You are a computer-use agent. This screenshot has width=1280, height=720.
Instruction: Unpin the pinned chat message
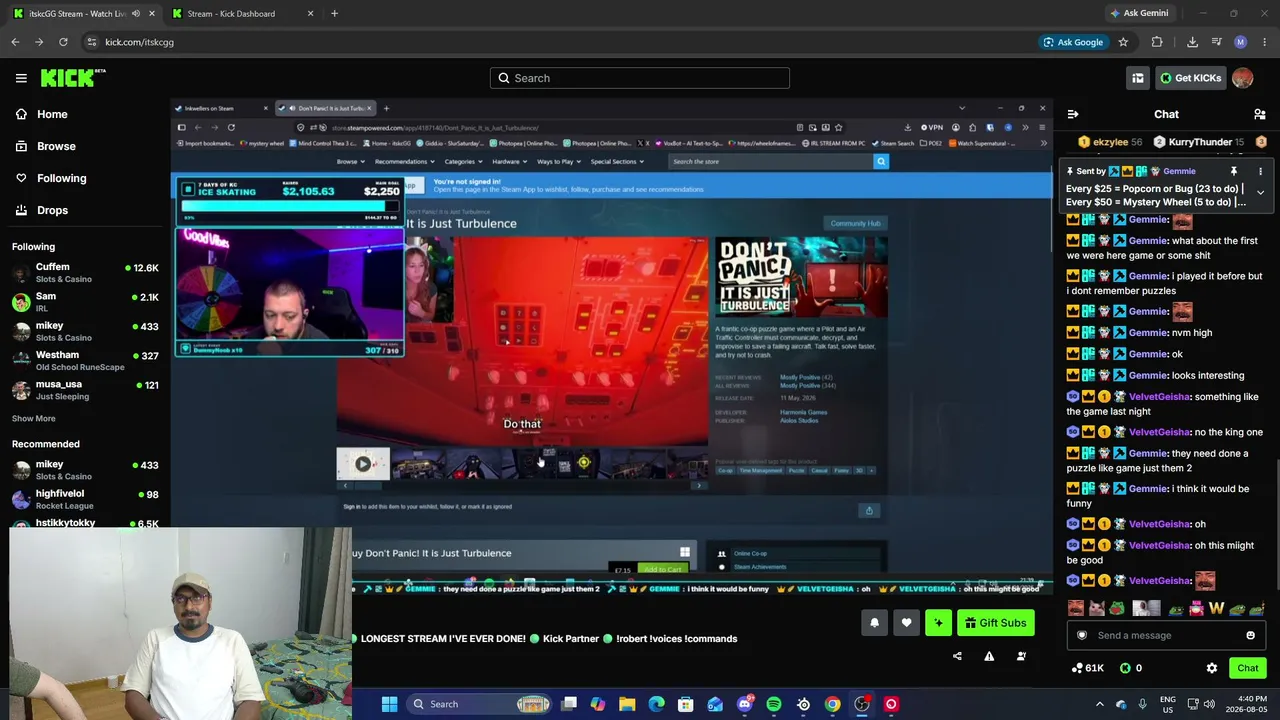[x=1234, y=171]
